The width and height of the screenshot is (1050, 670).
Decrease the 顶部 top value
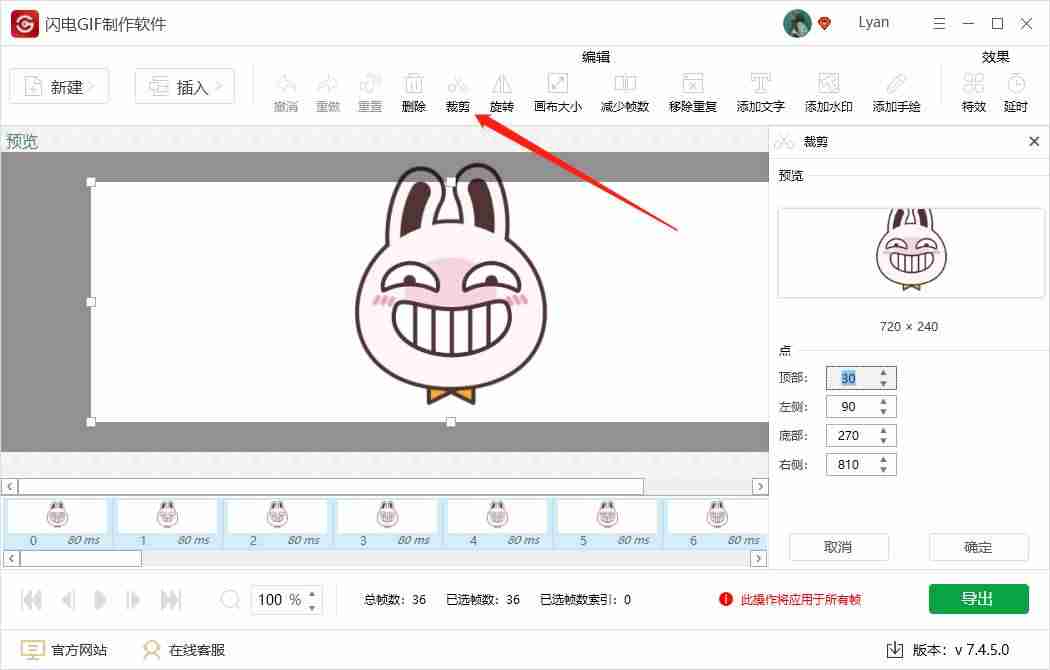coord(884,384)
